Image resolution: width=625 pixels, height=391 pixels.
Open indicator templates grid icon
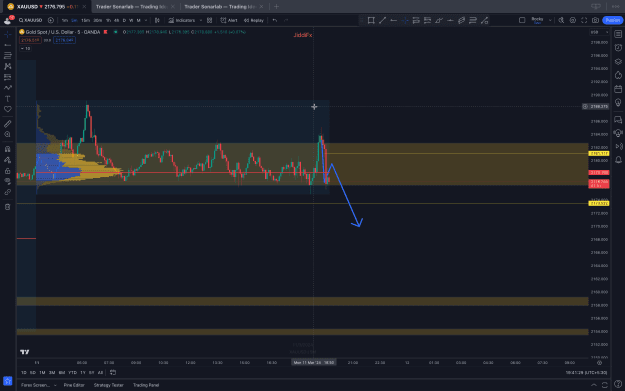pyautogui.click(x=210, y=20)
